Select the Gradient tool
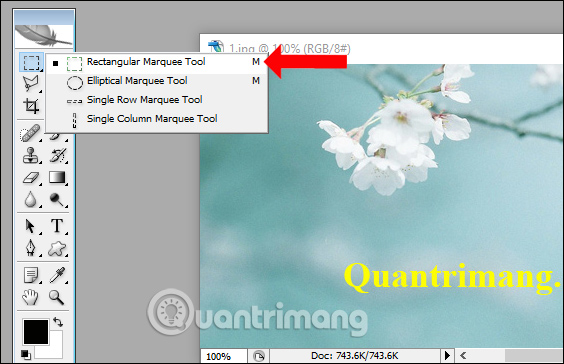 (x=58, y=177)
